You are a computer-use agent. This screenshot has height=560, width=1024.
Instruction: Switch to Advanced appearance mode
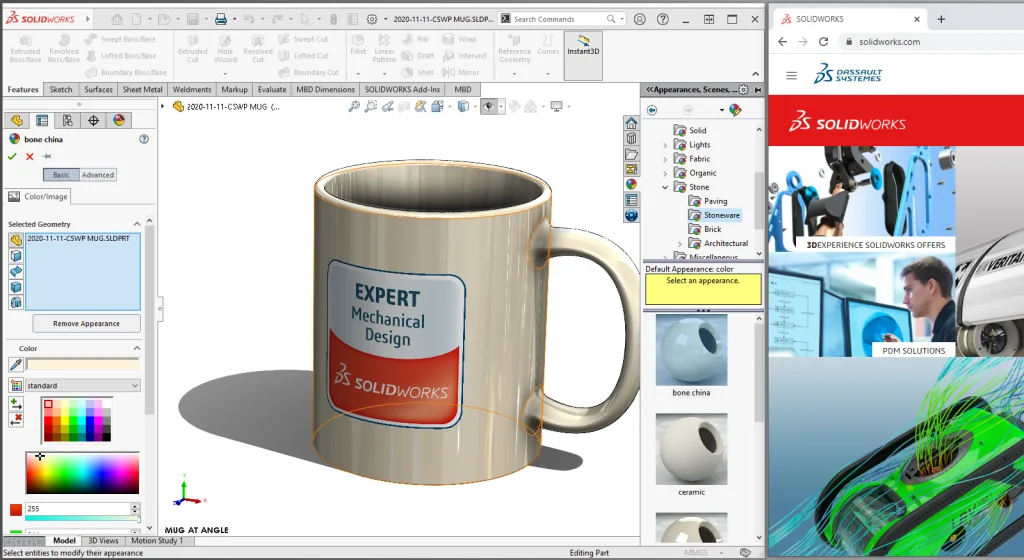click(98, 175)
